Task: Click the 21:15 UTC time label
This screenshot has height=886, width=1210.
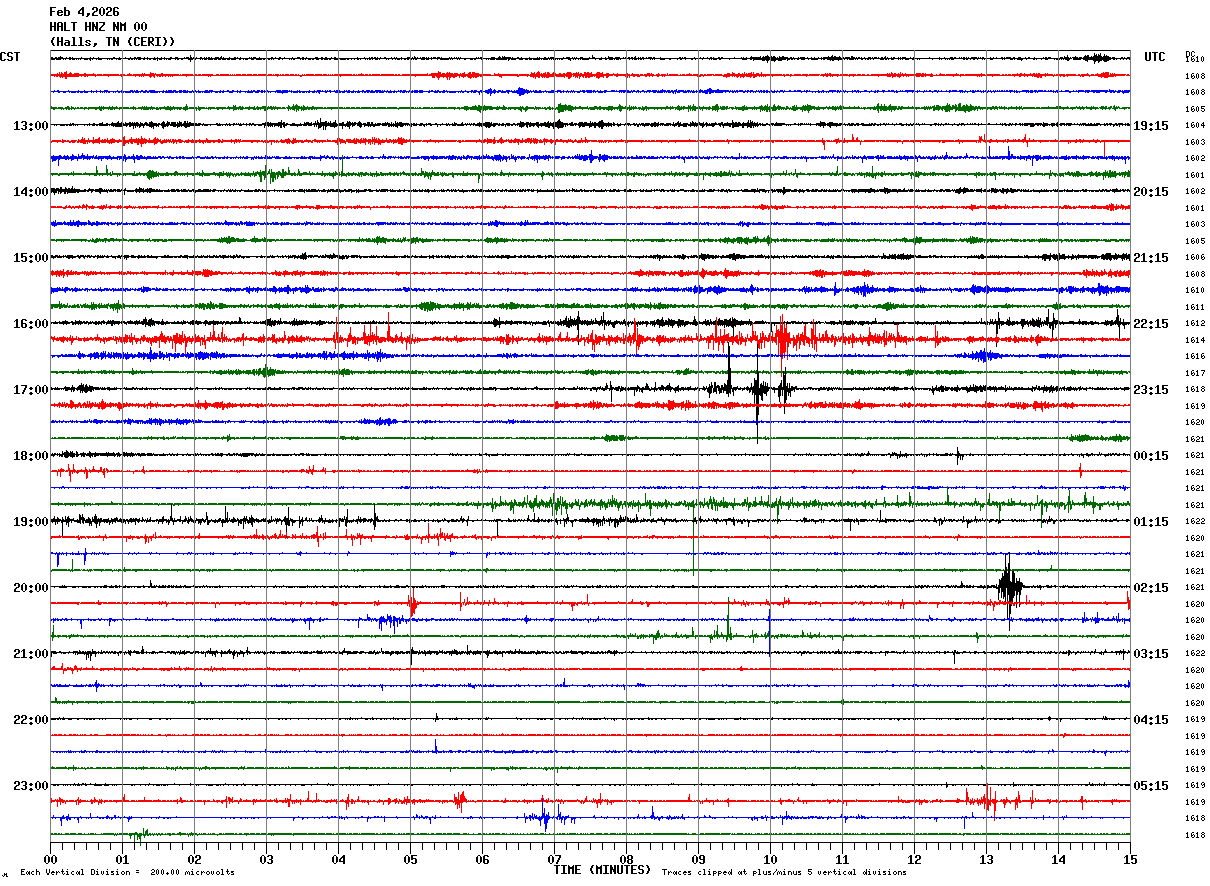Action: (x=1151, y=258)
